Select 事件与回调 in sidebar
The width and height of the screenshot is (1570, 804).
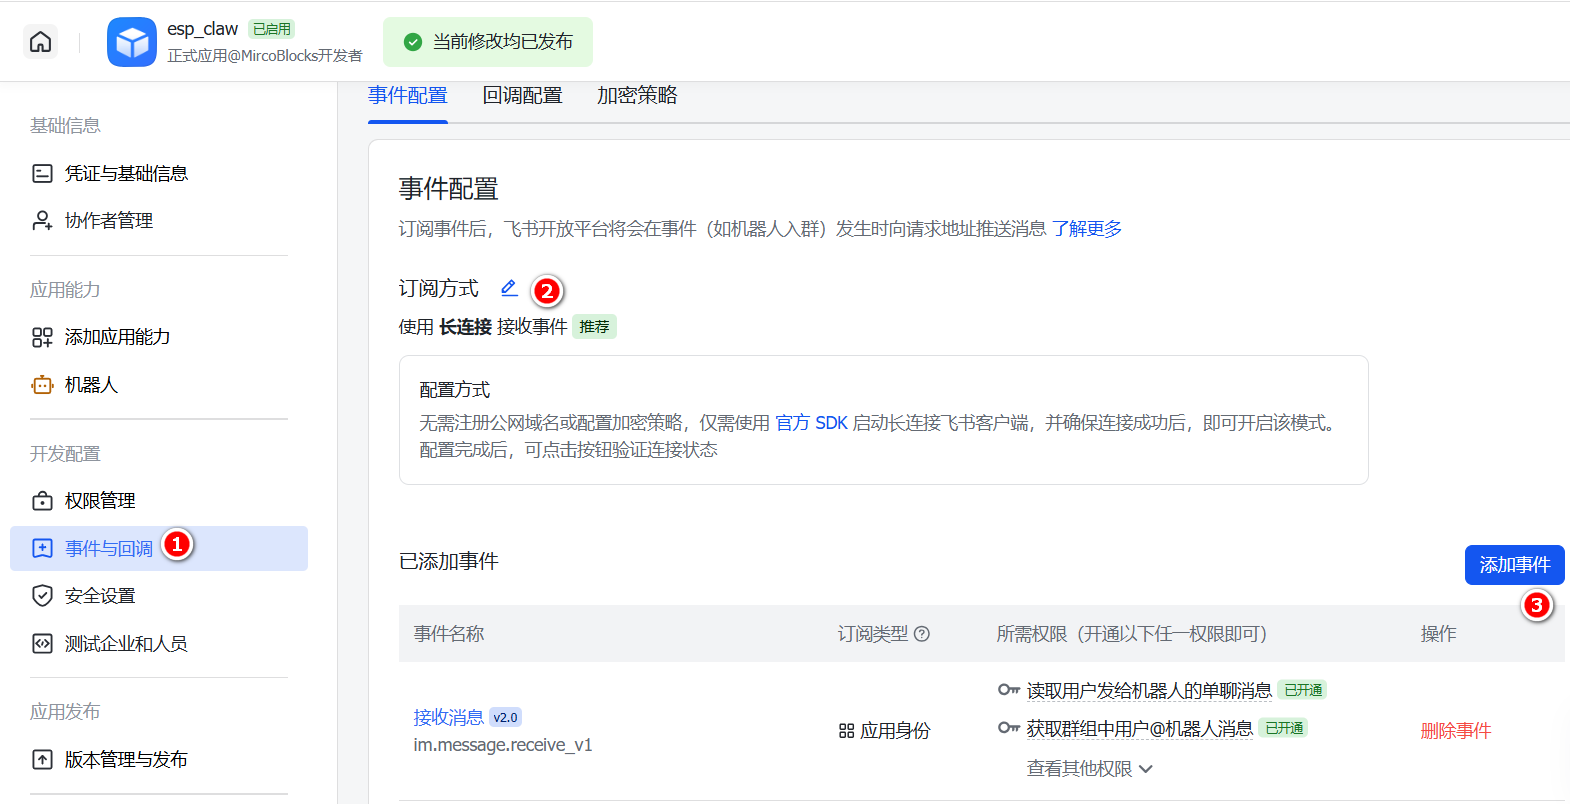159,548
